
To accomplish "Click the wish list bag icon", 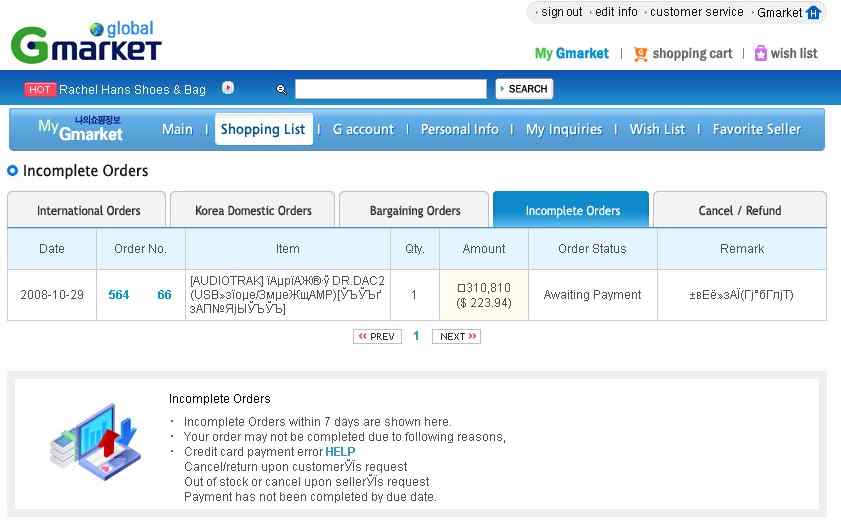I will (761, 53).
